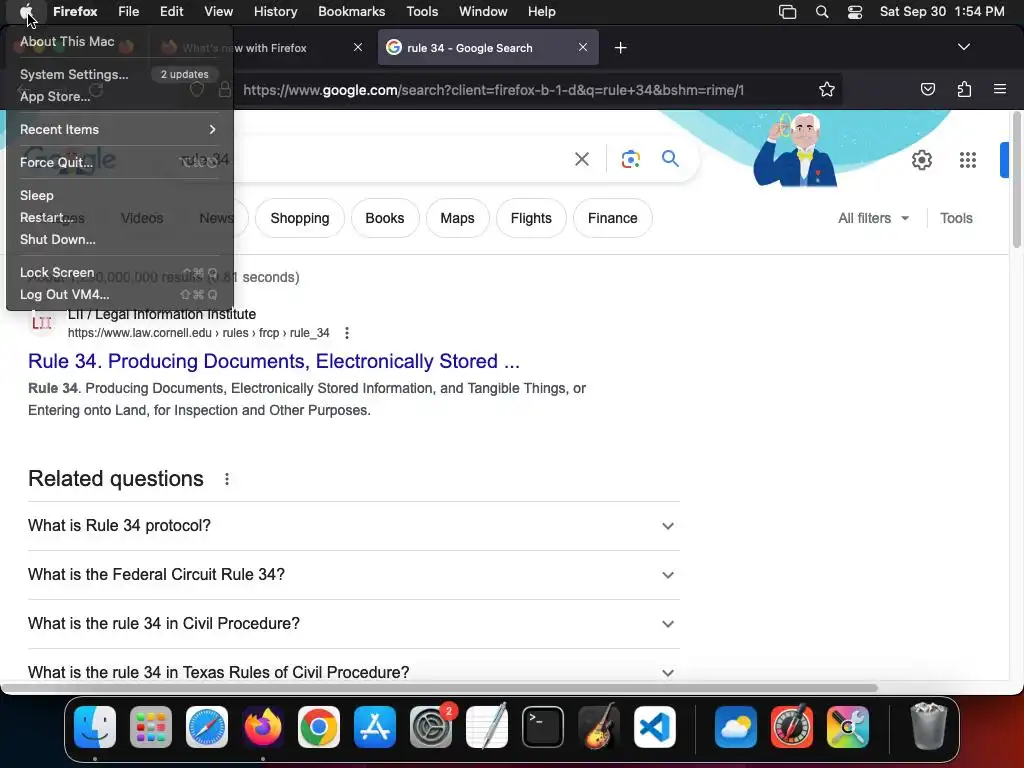Launch Safari from the dock
The height and width of the screenshot is (768, 1024).
(207, 727)
